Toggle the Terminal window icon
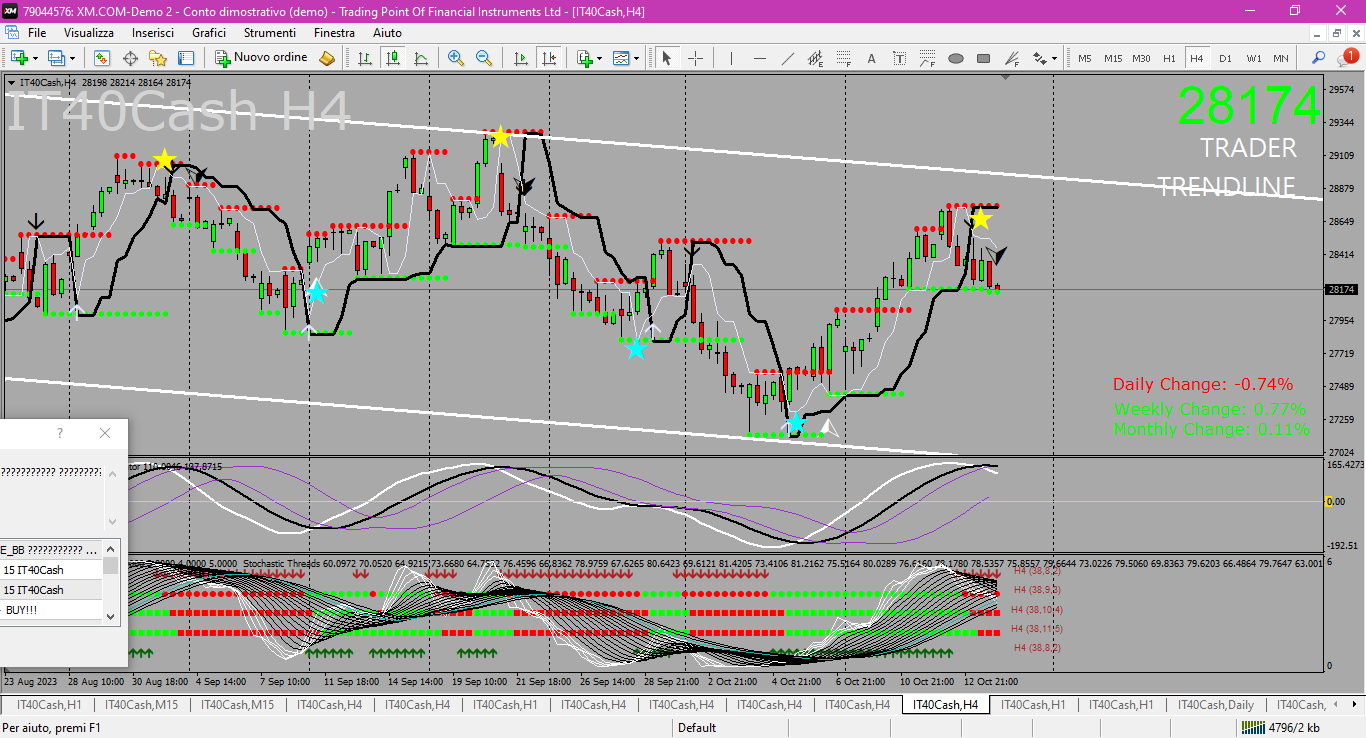The width and height of the screenshot is (1366, 738). [186, 58]
